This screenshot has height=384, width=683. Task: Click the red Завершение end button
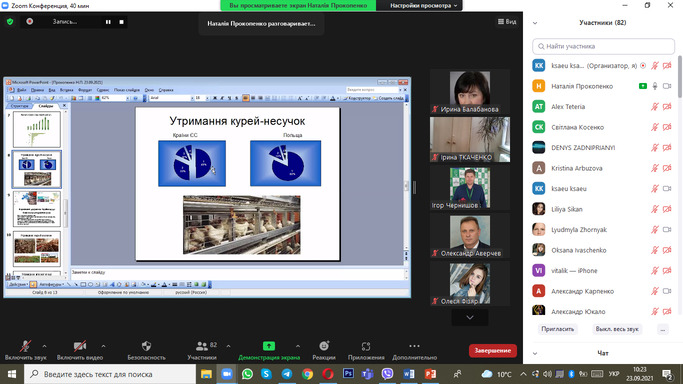click(493, 350)
